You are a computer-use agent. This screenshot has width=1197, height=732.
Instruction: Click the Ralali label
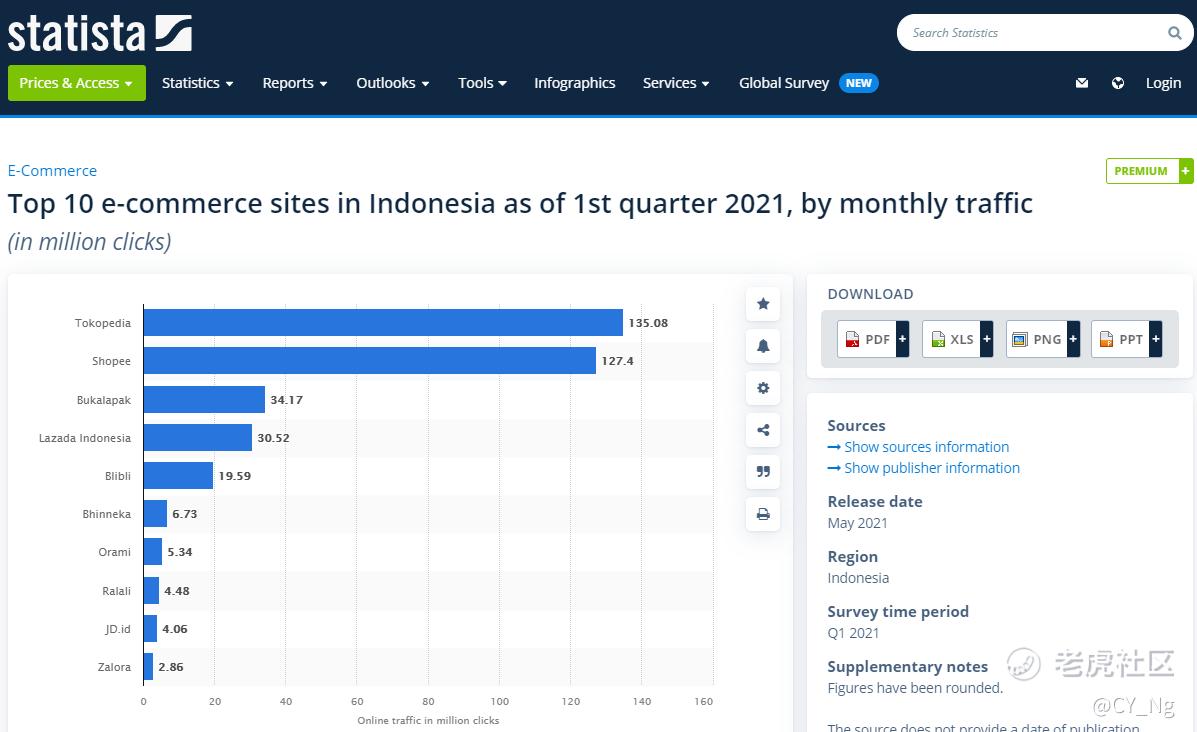(117, 591)
